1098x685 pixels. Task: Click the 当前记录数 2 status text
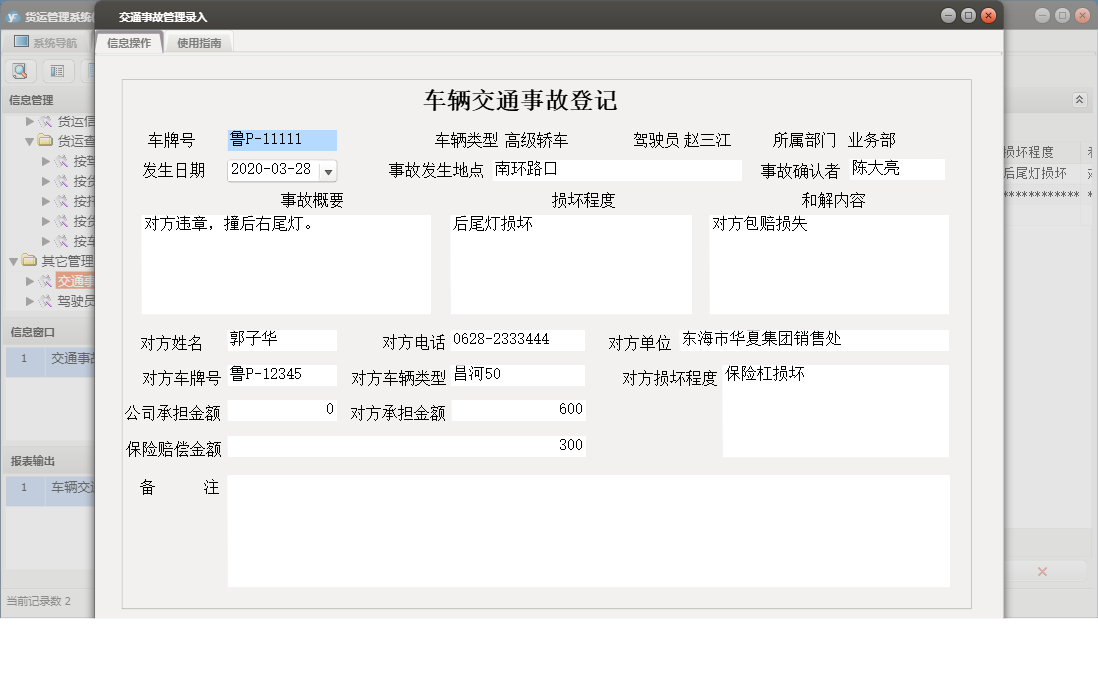(39, 601)
